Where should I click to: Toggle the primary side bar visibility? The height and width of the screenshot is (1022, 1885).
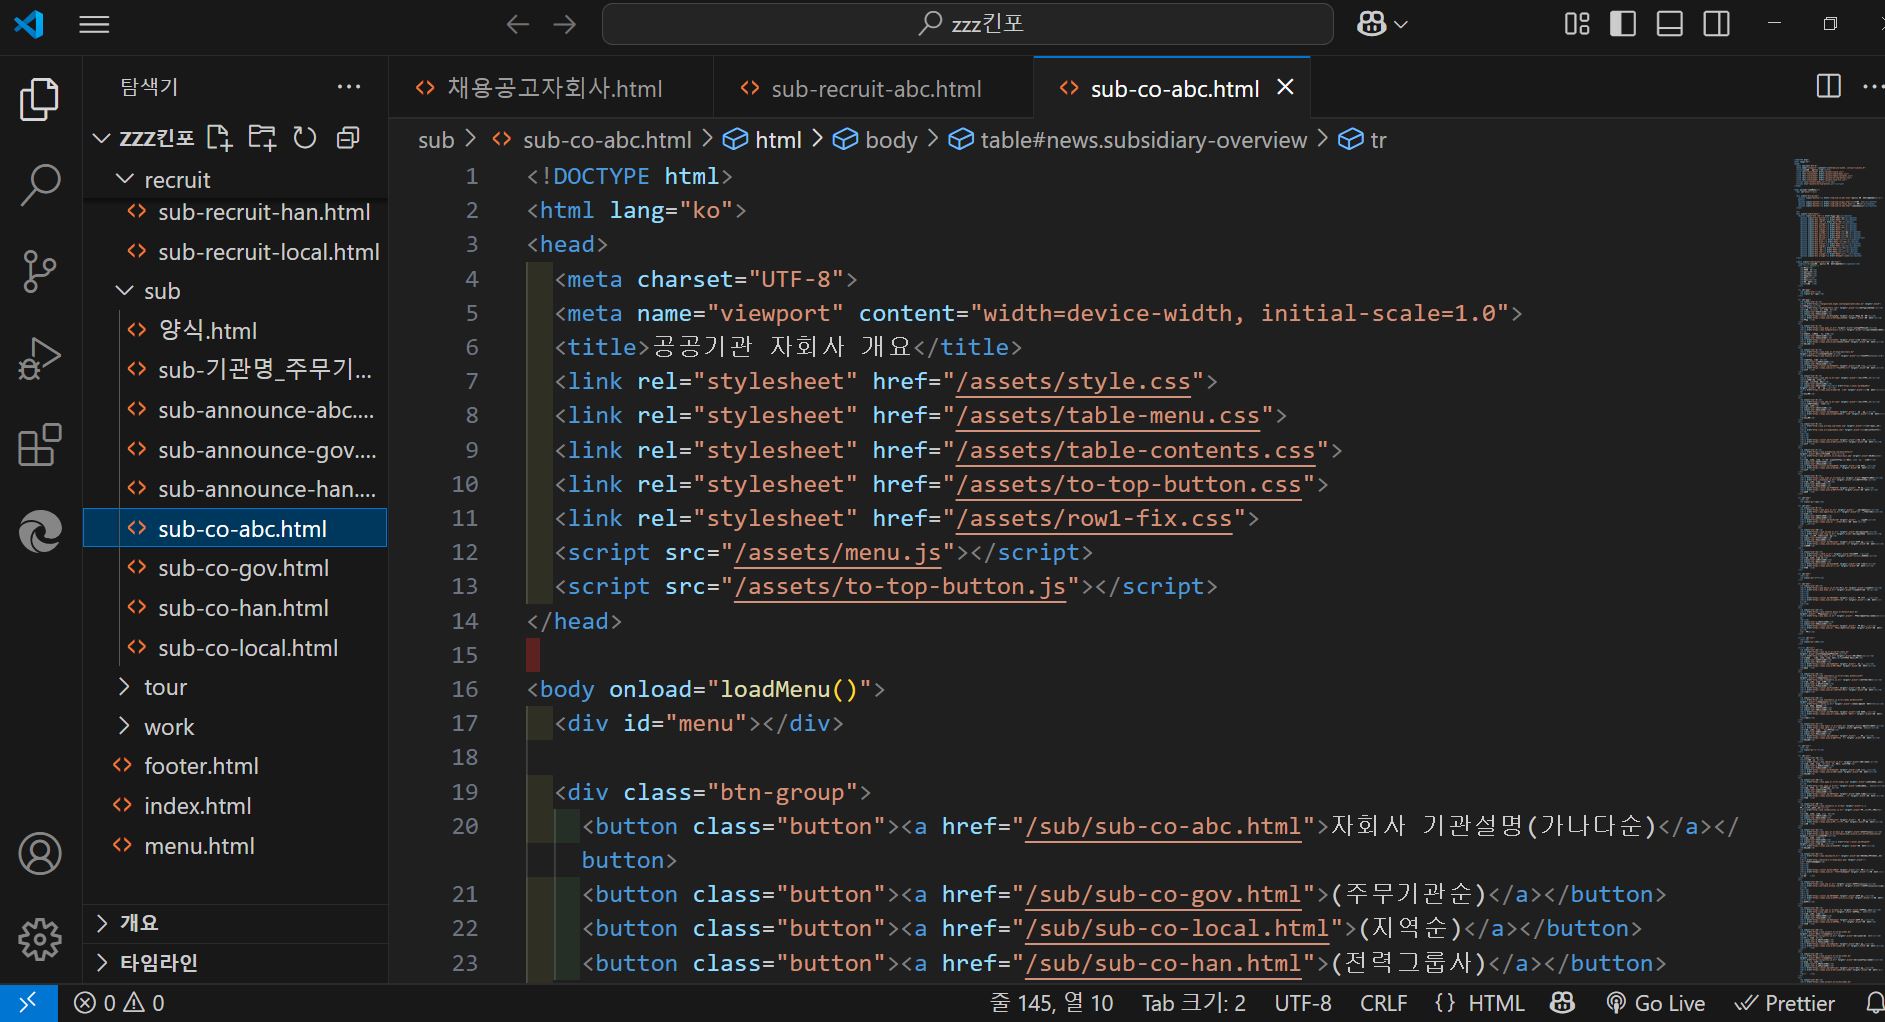(x=1623, y=24)
